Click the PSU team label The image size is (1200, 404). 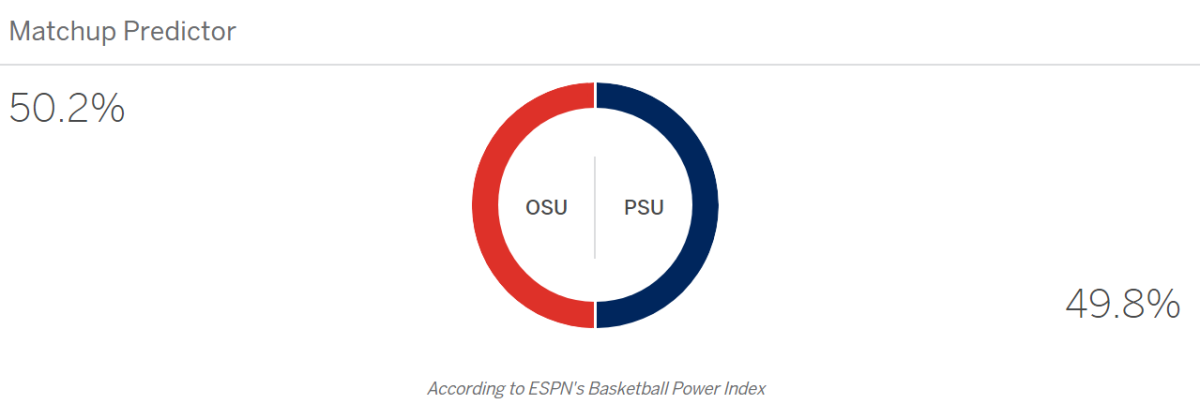[644, 208]
